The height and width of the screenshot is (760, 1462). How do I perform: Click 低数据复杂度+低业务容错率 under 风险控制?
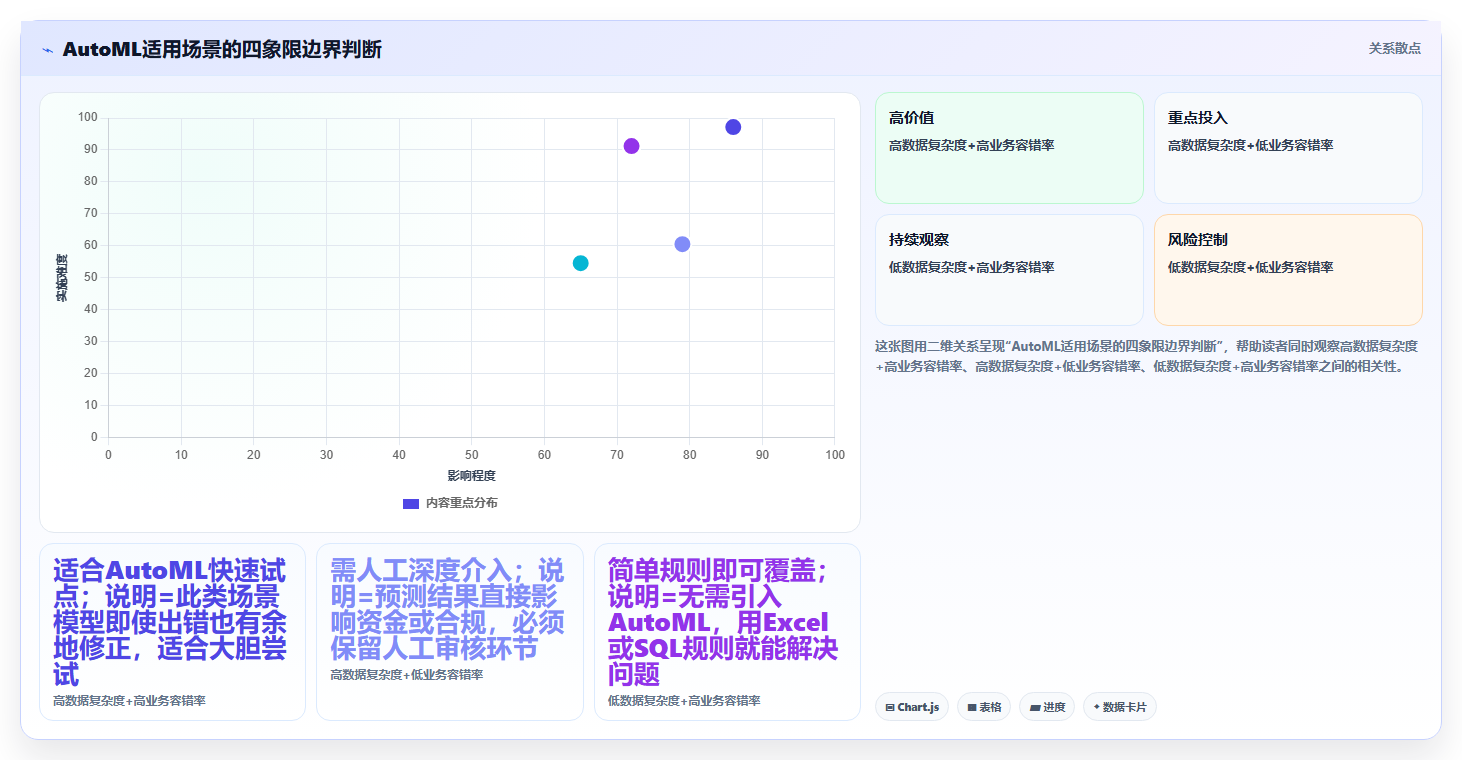click(x=1250, y=267)
